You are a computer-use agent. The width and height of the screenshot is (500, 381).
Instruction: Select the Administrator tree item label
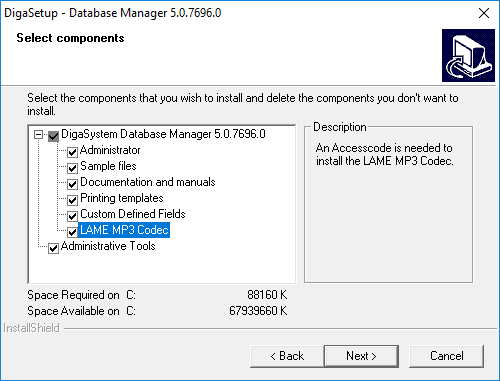pyautogui.click(x=110, y=150)
